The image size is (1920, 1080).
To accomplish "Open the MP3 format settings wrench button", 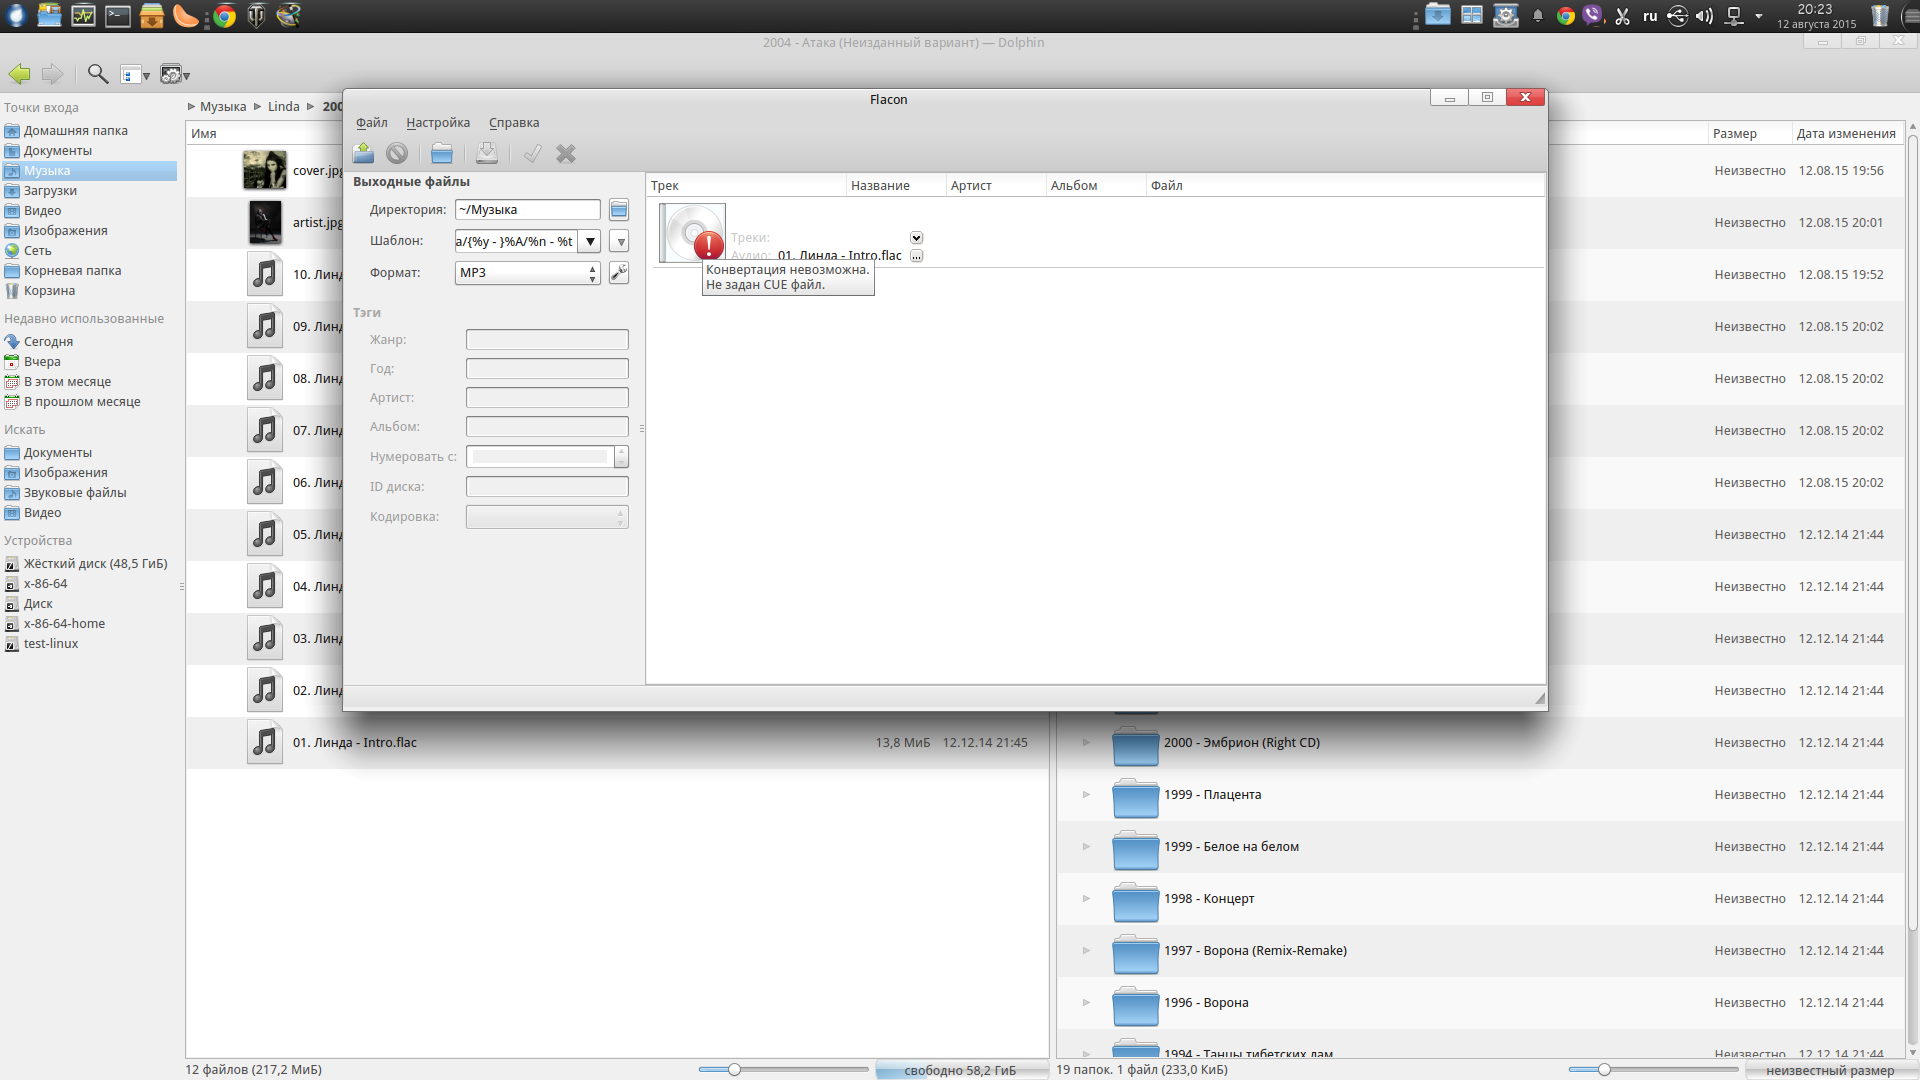I will point(619,272).
